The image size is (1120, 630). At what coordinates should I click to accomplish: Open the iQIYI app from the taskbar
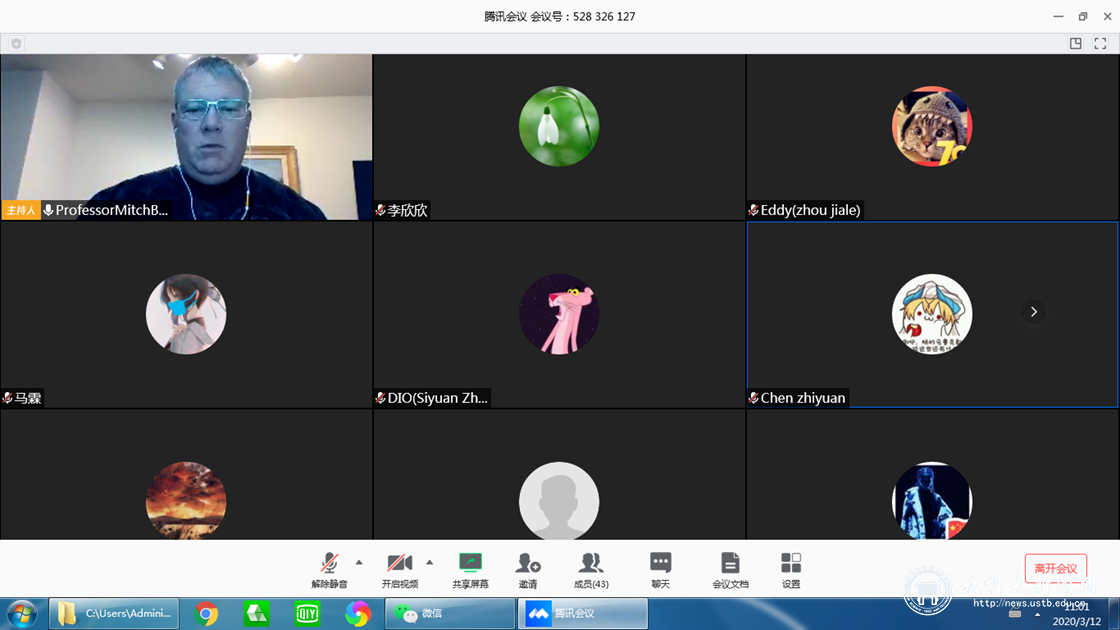coord(307,614)
